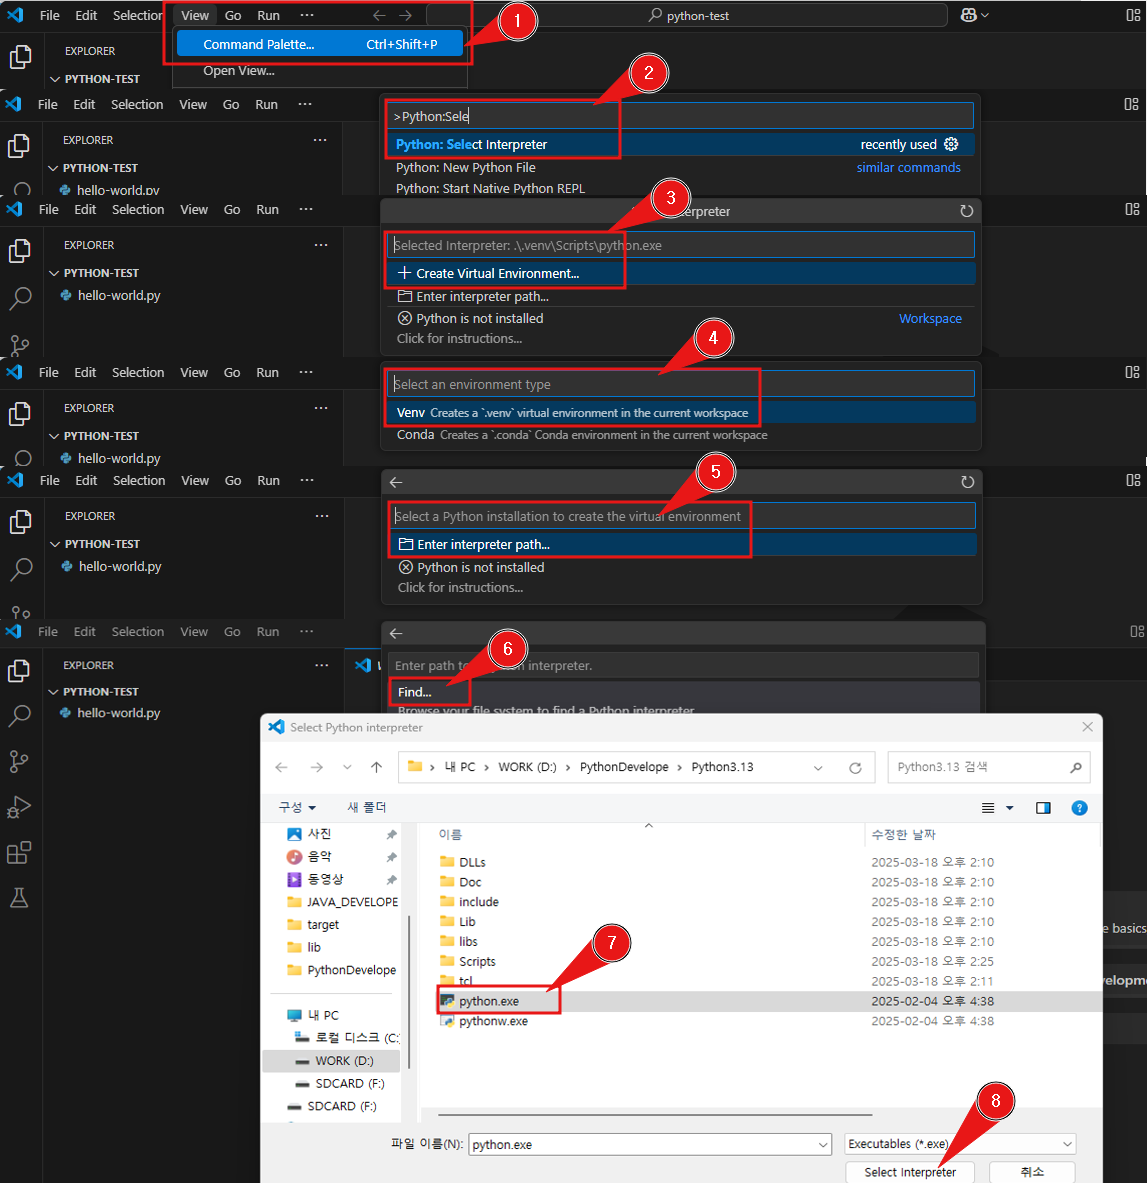The image size is (1147, 1183).
Task: Select the DLLs folder
Action: [472, 862]
